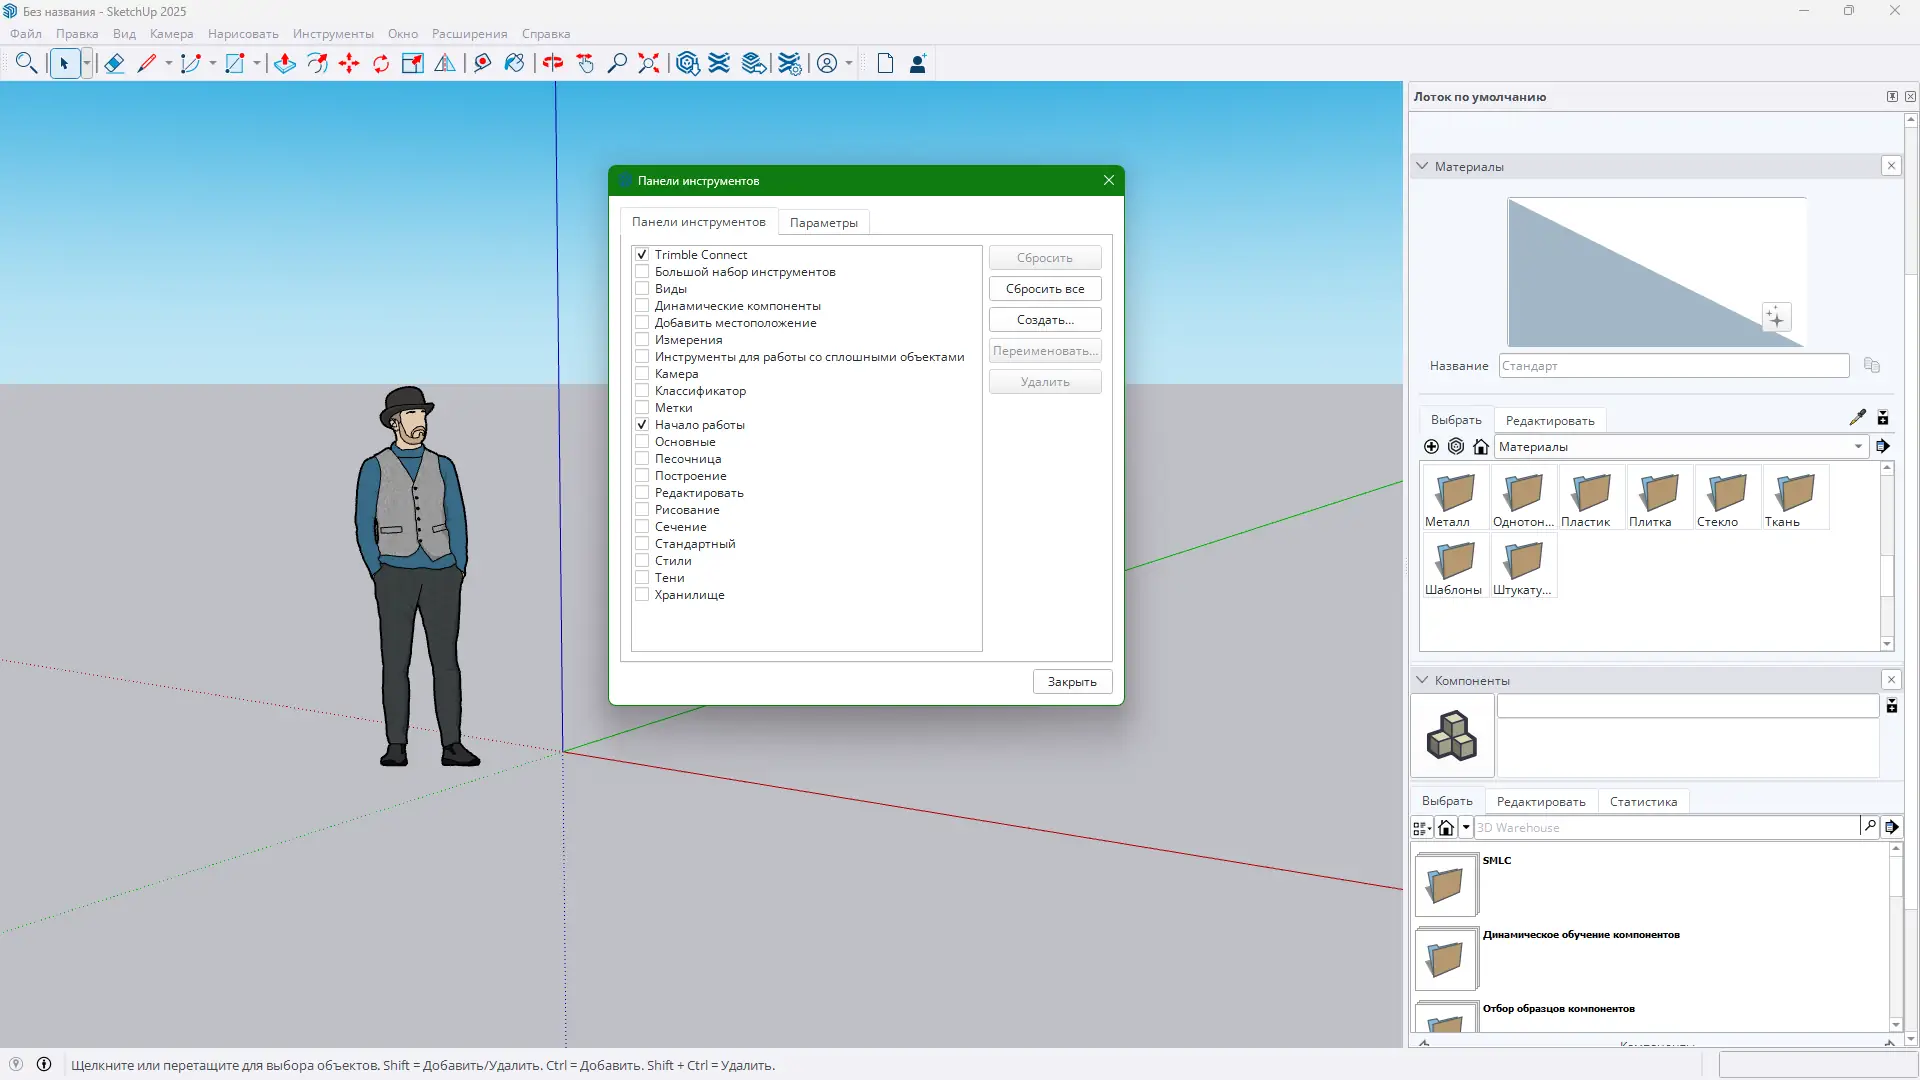Switch to the Параметры tab
1920x1080 pixels.
click(x=823, y=223)
